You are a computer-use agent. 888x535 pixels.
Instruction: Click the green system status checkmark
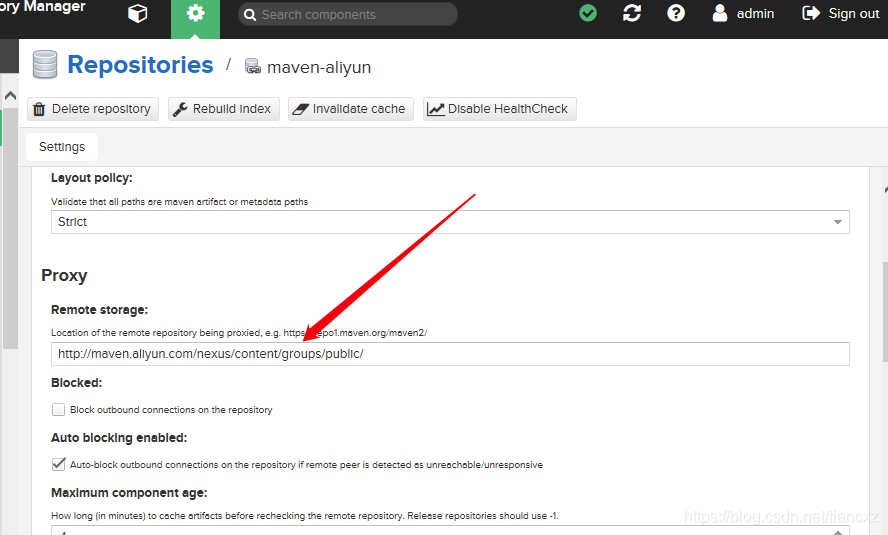(x=588, y=13)
